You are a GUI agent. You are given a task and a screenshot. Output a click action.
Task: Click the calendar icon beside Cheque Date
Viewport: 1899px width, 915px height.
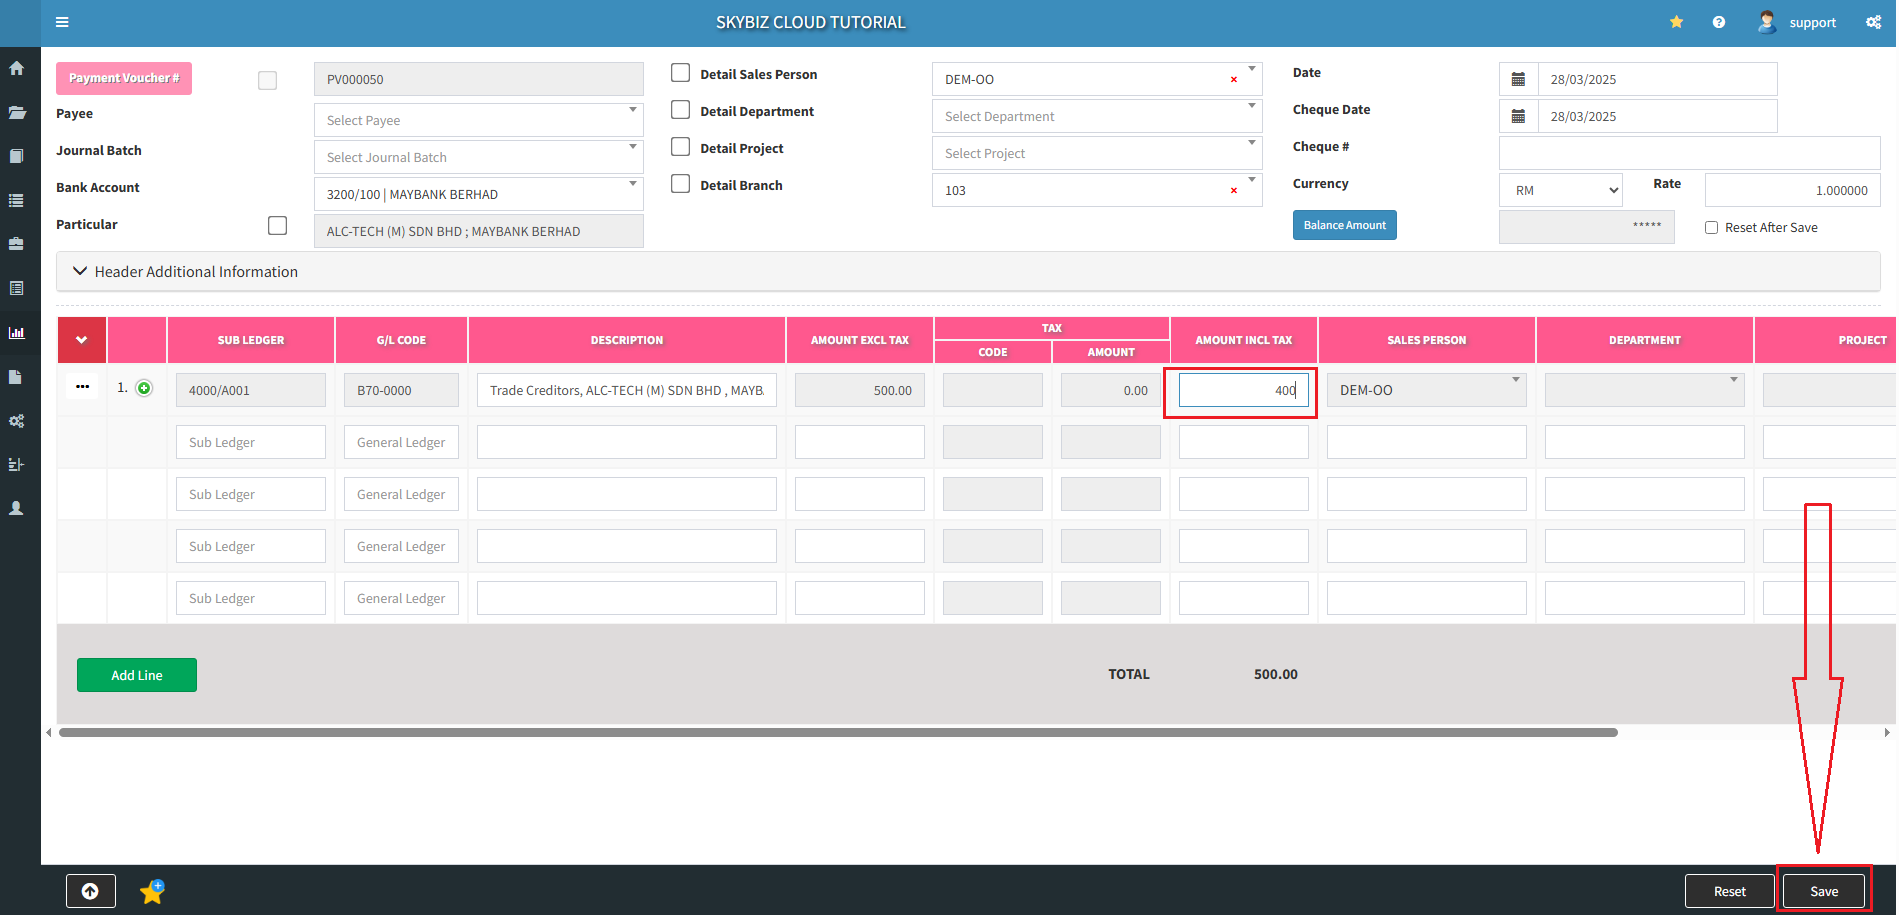pos(1518,117)
